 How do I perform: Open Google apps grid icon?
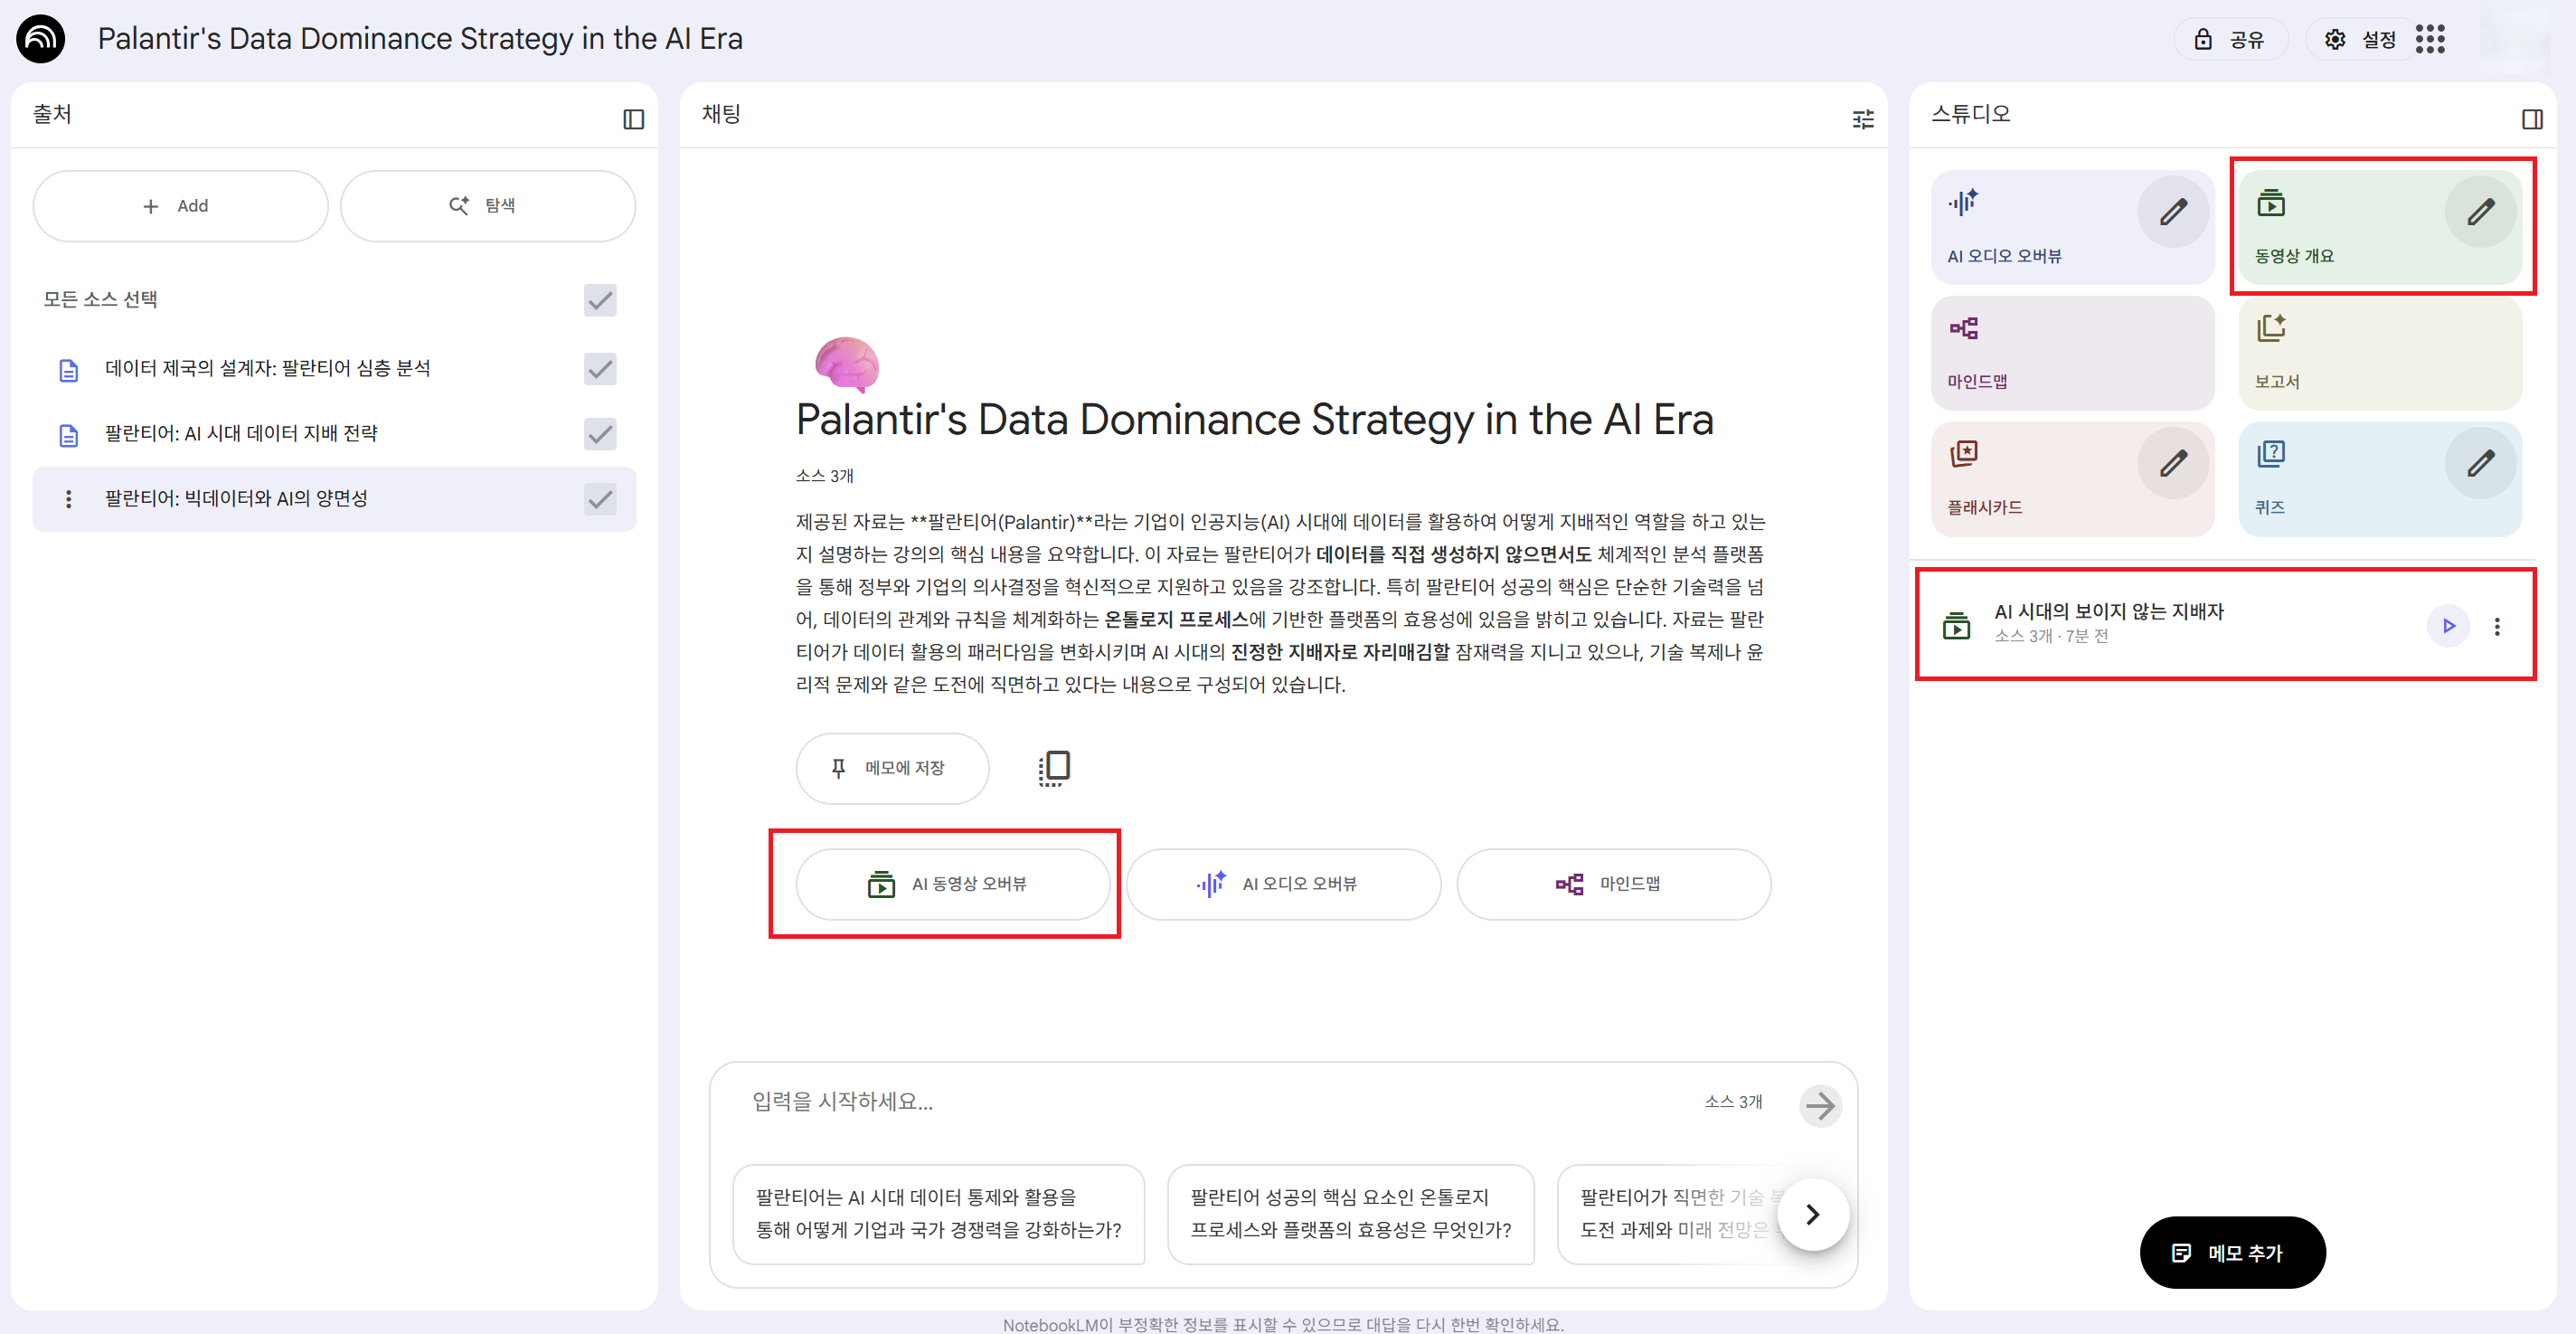pyautogui.click(x=2430, y=39)
